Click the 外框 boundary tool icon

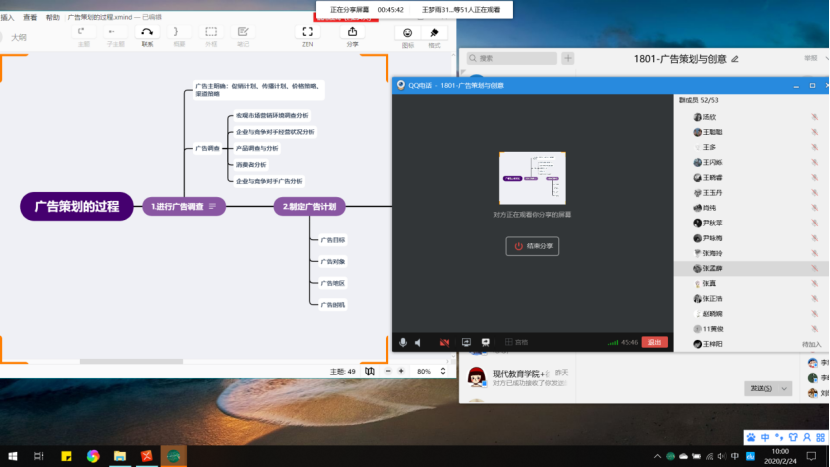[x=211, y=35]
